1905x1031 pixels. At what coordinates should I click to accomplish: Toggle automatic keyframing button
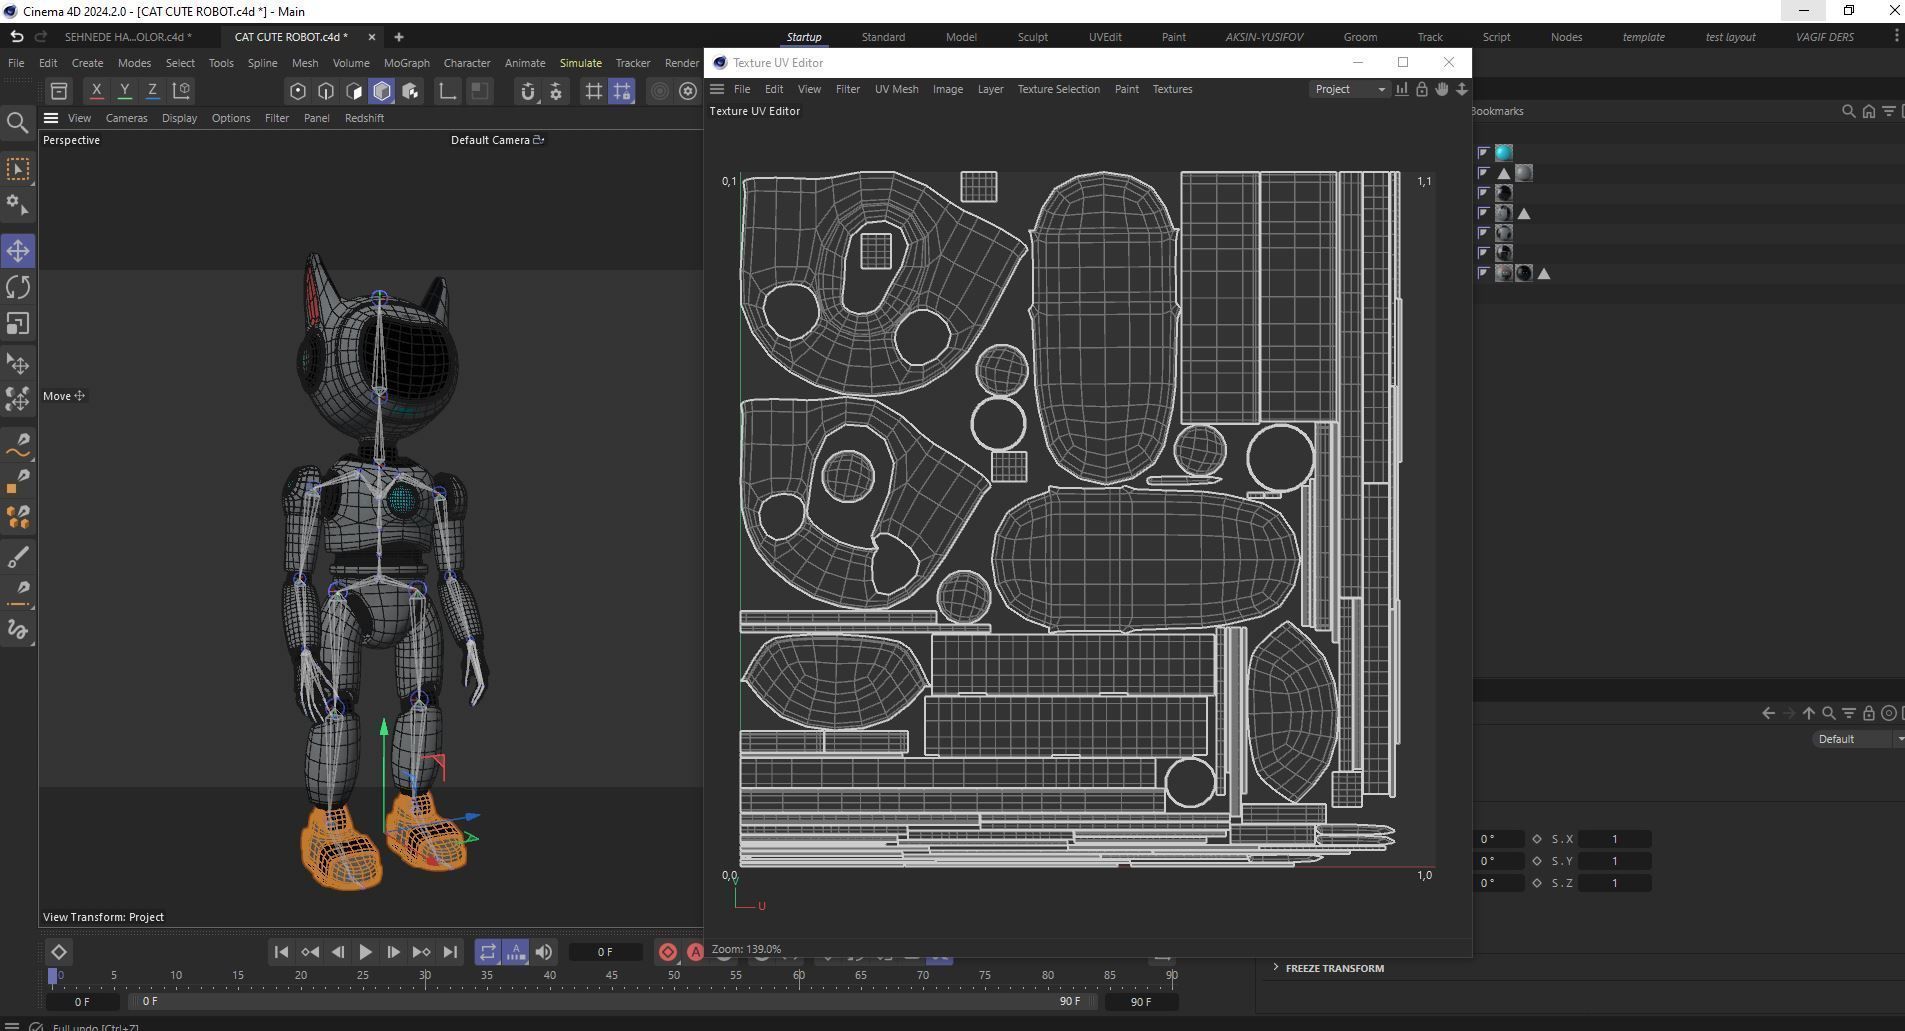pos(696,952)
